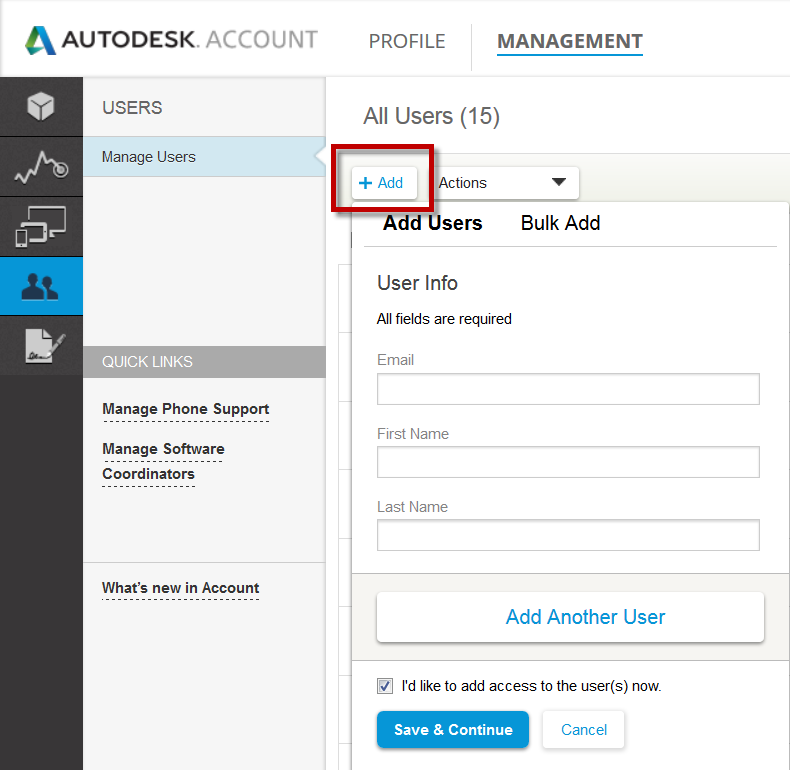Select the users people icon

41,286
